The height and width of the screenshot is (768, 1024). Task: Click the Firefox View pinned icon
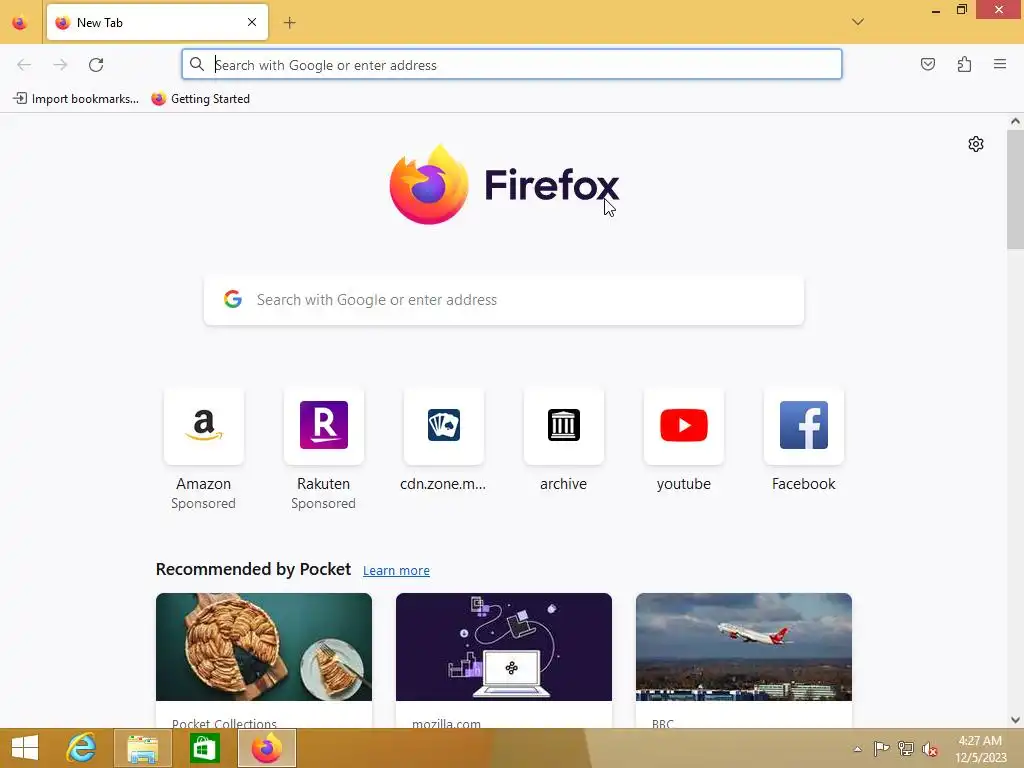pyautogui.click(x=20, y=23)
